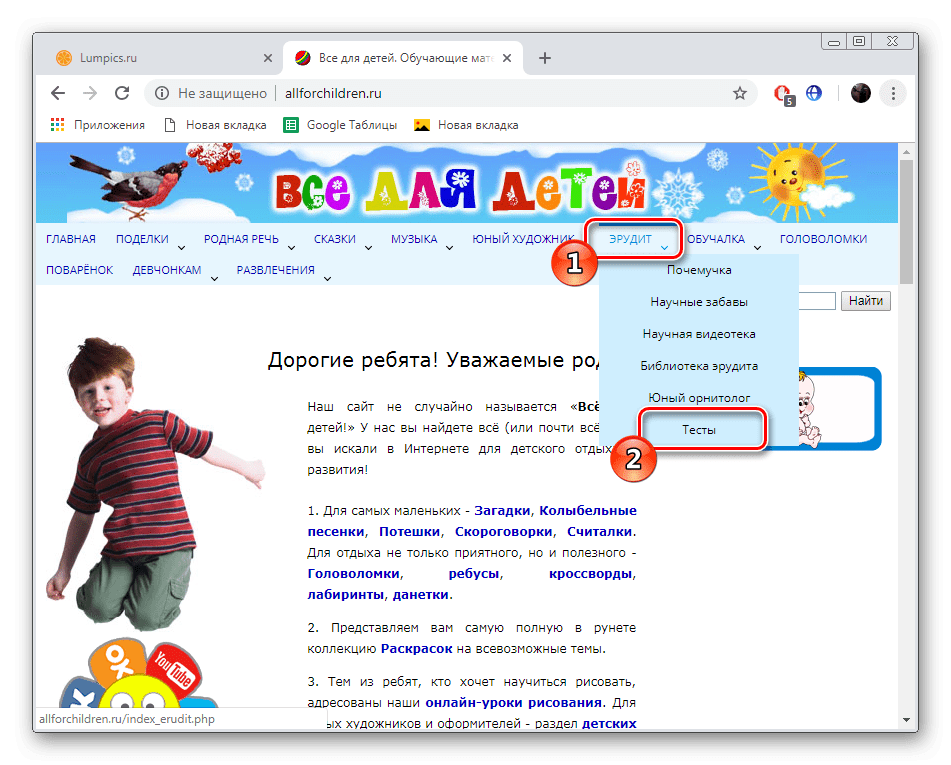Open the Chrome three-dot menu
The height and width of the screenshot is (765, 951).
point(893,92)
